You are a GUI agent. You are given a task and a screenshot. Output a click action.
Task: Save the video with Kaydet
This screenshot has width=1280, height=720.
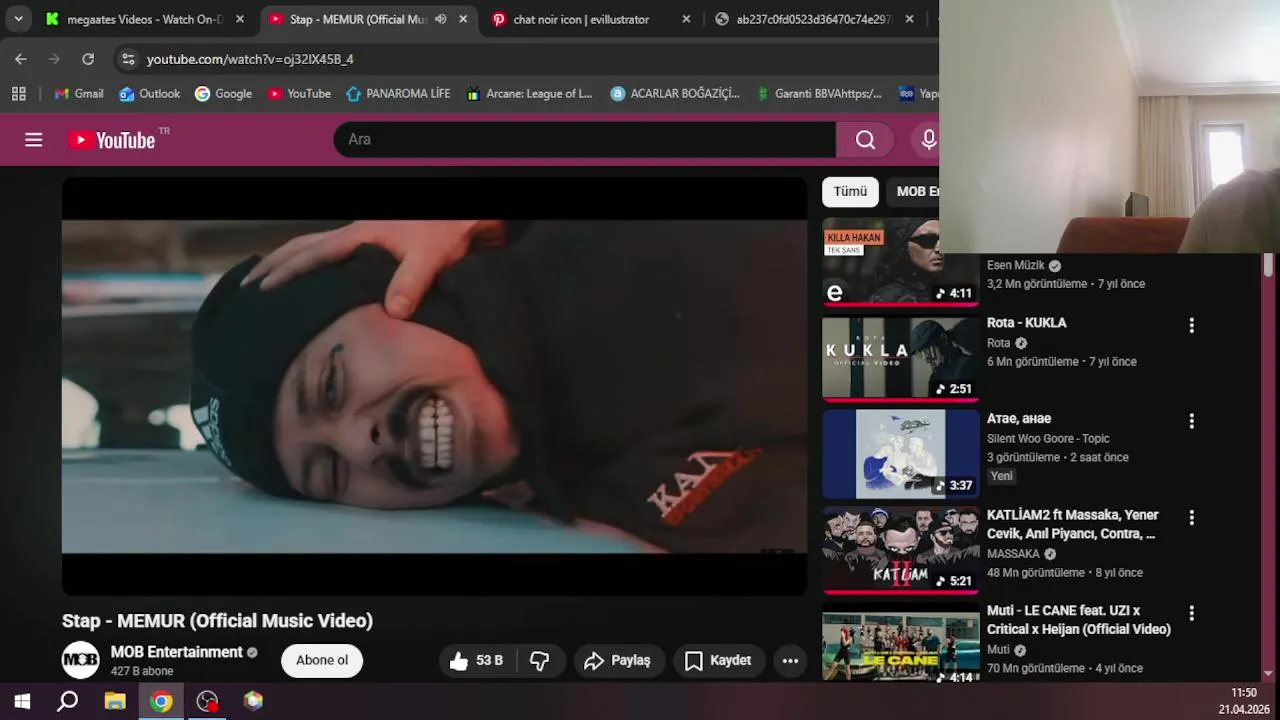pos(719,660)
